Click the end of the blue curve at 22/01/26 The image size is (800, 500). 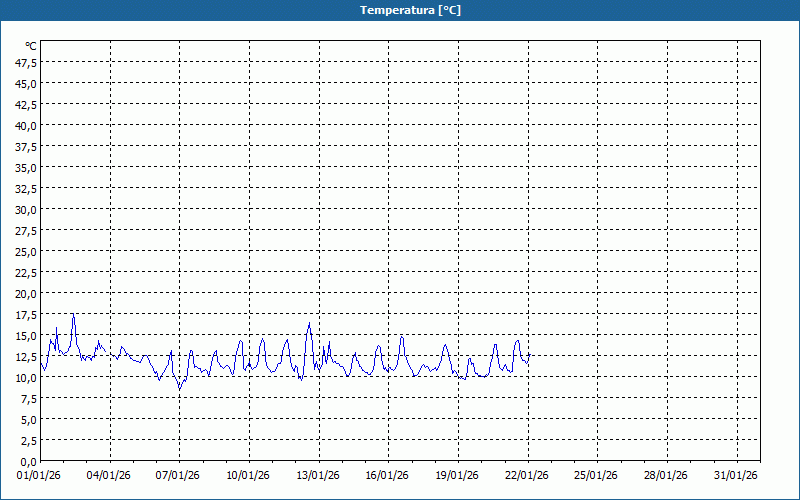pos(528,356)
